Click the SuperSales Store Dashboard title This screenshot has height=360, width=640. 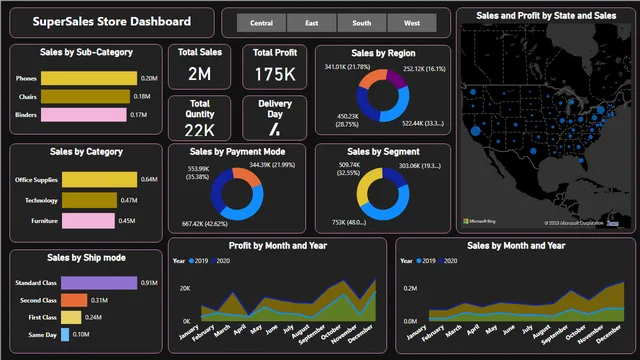click(x=111, y=21)
